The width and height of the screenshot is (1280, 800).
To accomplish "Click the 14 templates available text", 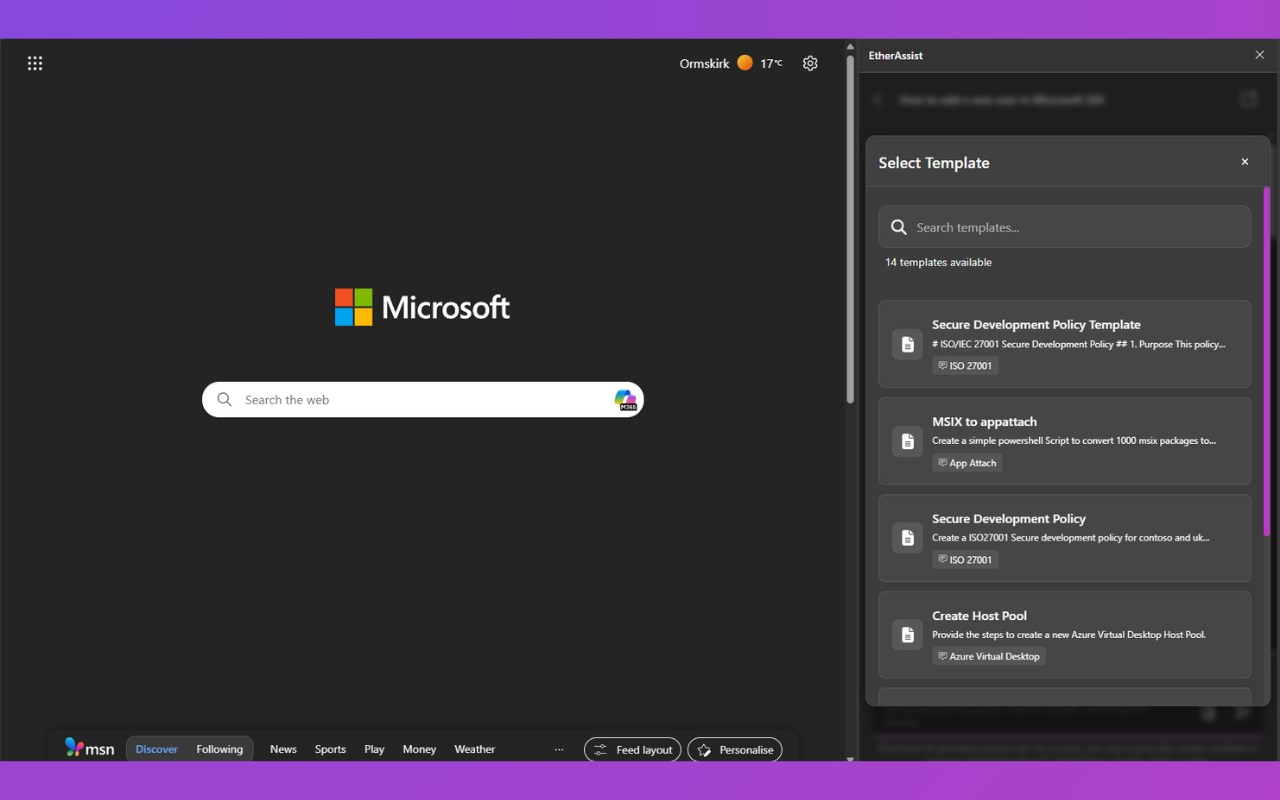I will [938, 262].
